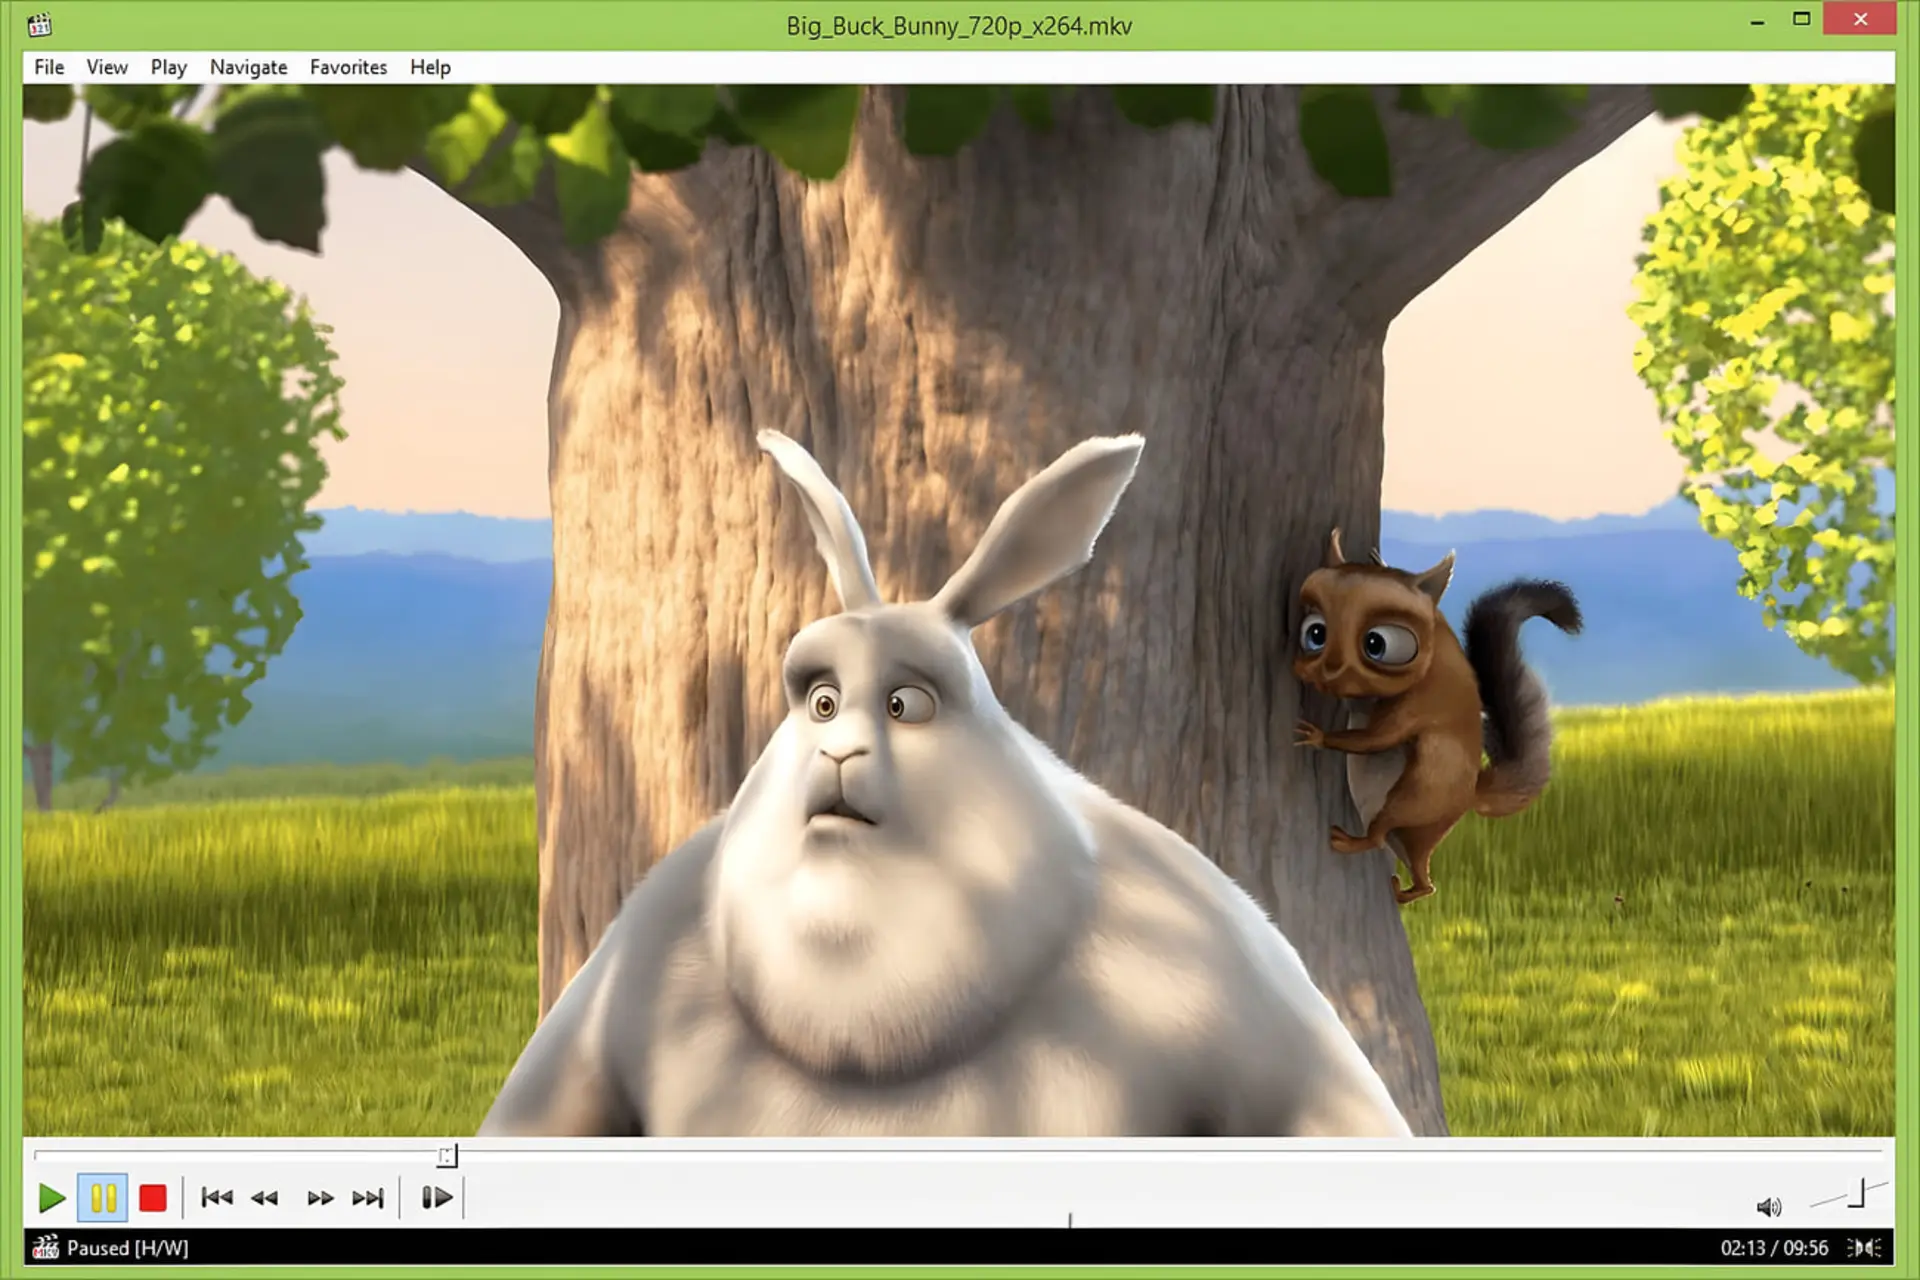Click the Paused [H/W] status text

[127, 1248]
